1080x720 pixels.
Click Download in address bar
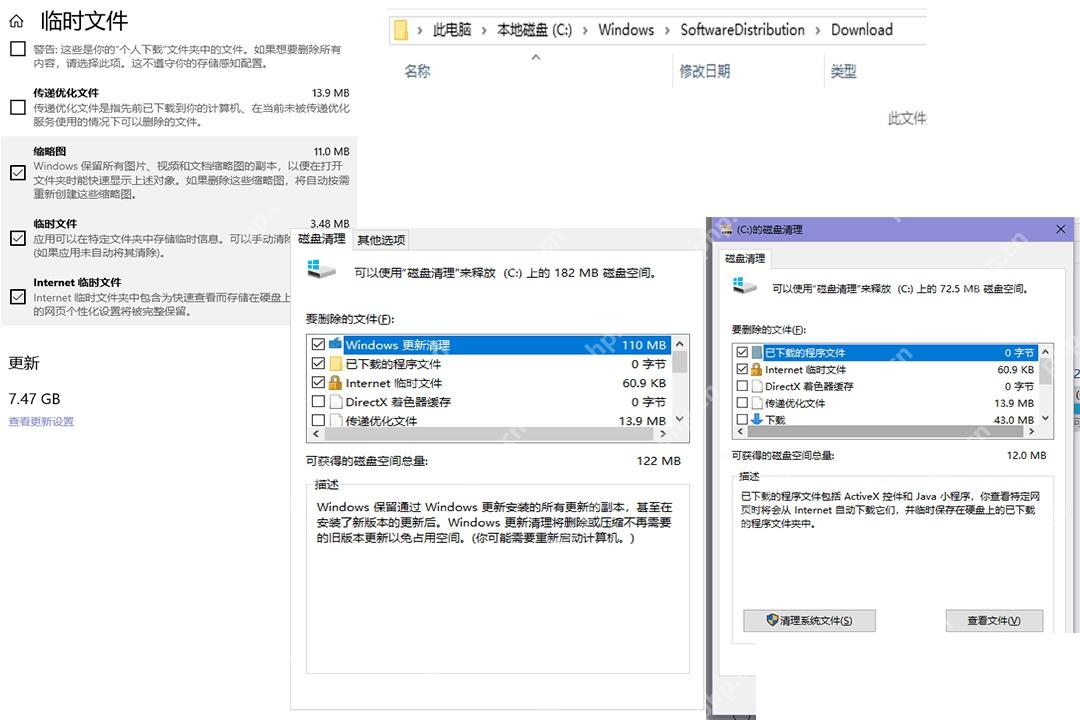coord(862,30)
